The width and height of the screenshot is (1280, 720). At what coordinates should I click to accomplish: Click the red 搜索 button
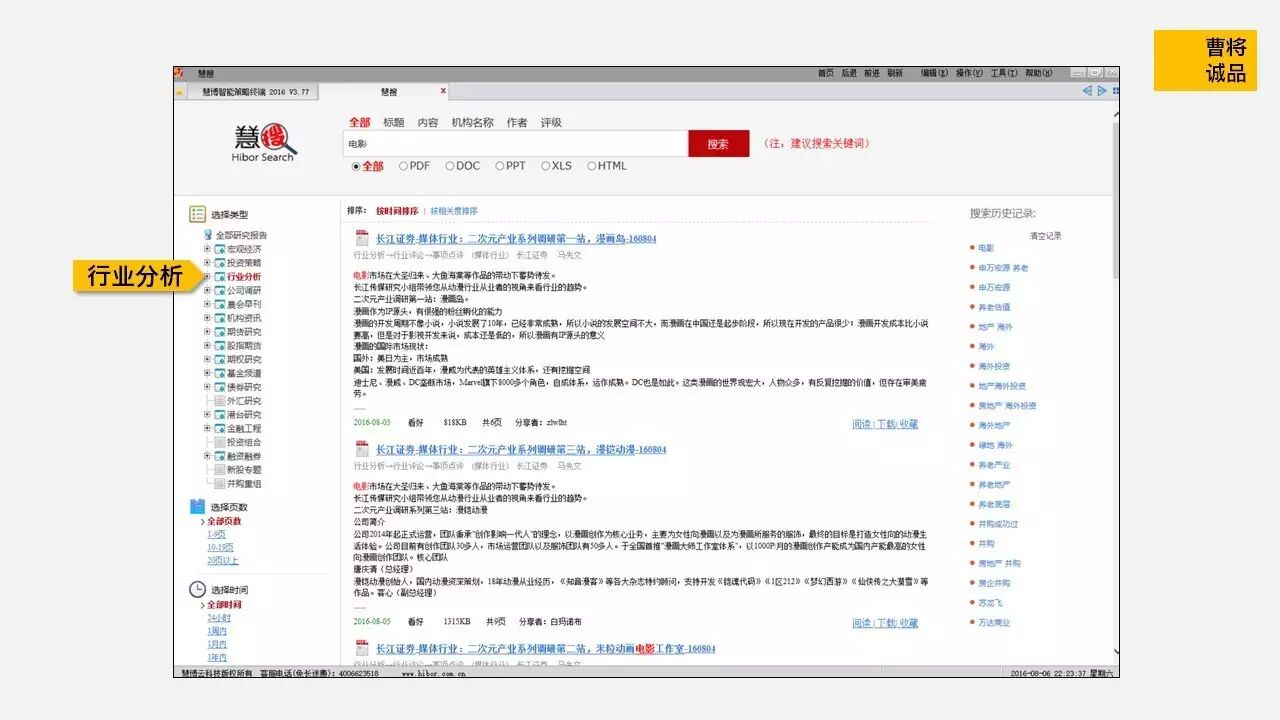point(718,144)
